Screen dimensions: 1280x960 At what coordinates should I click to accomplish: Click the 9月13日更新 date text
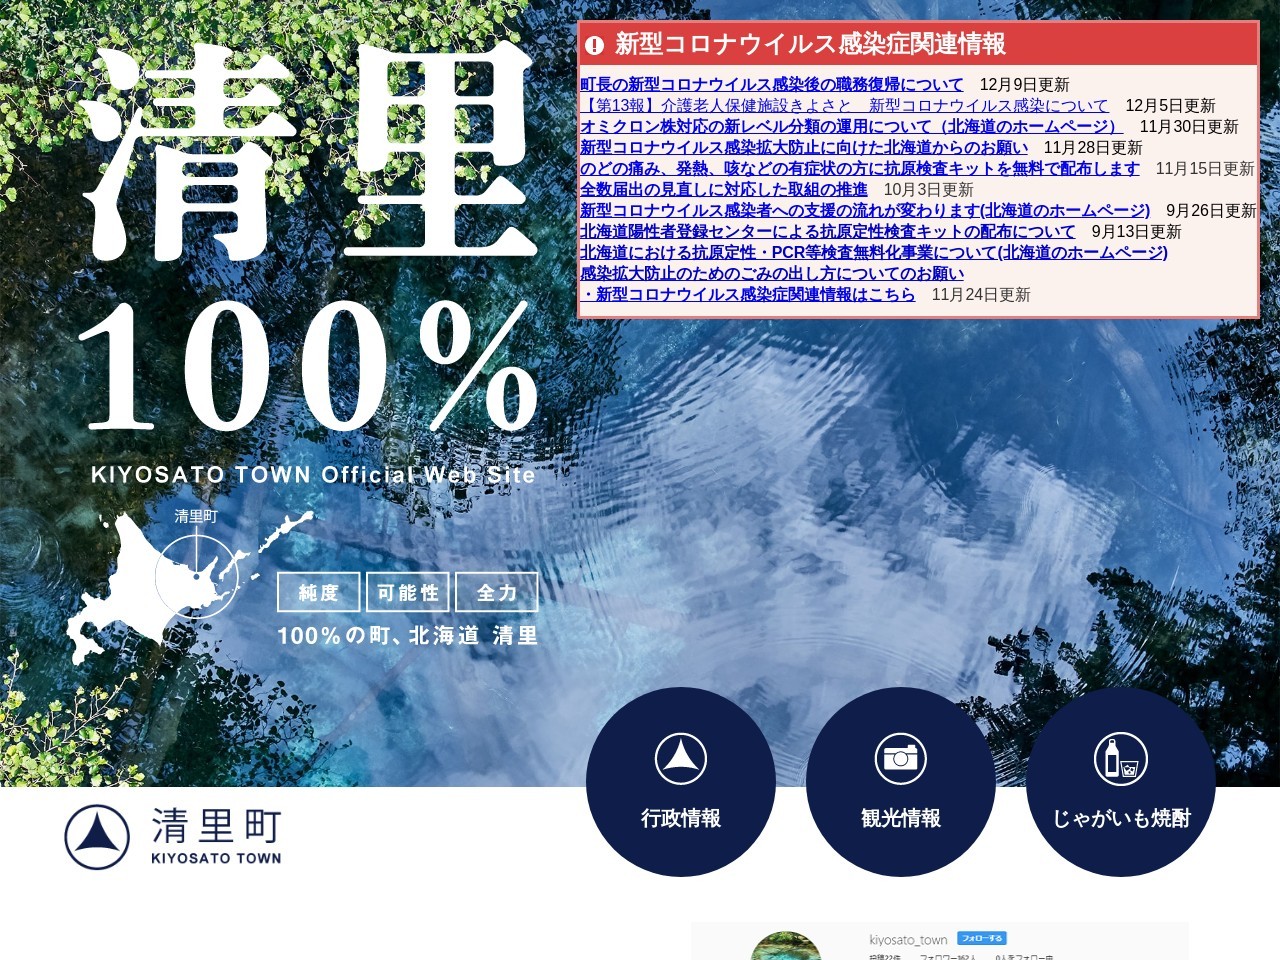coord(1137,232)
